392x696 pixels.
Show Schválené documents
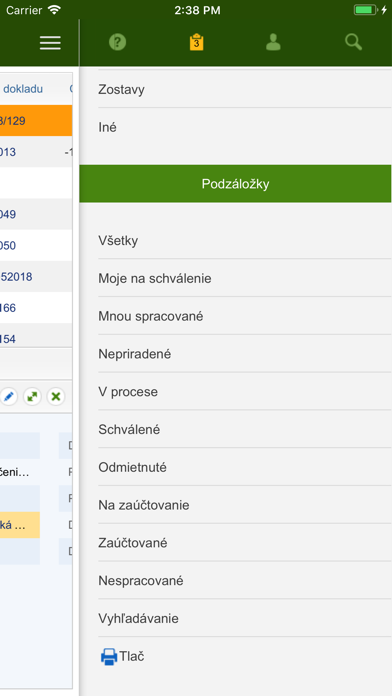(x=244, y=429)
